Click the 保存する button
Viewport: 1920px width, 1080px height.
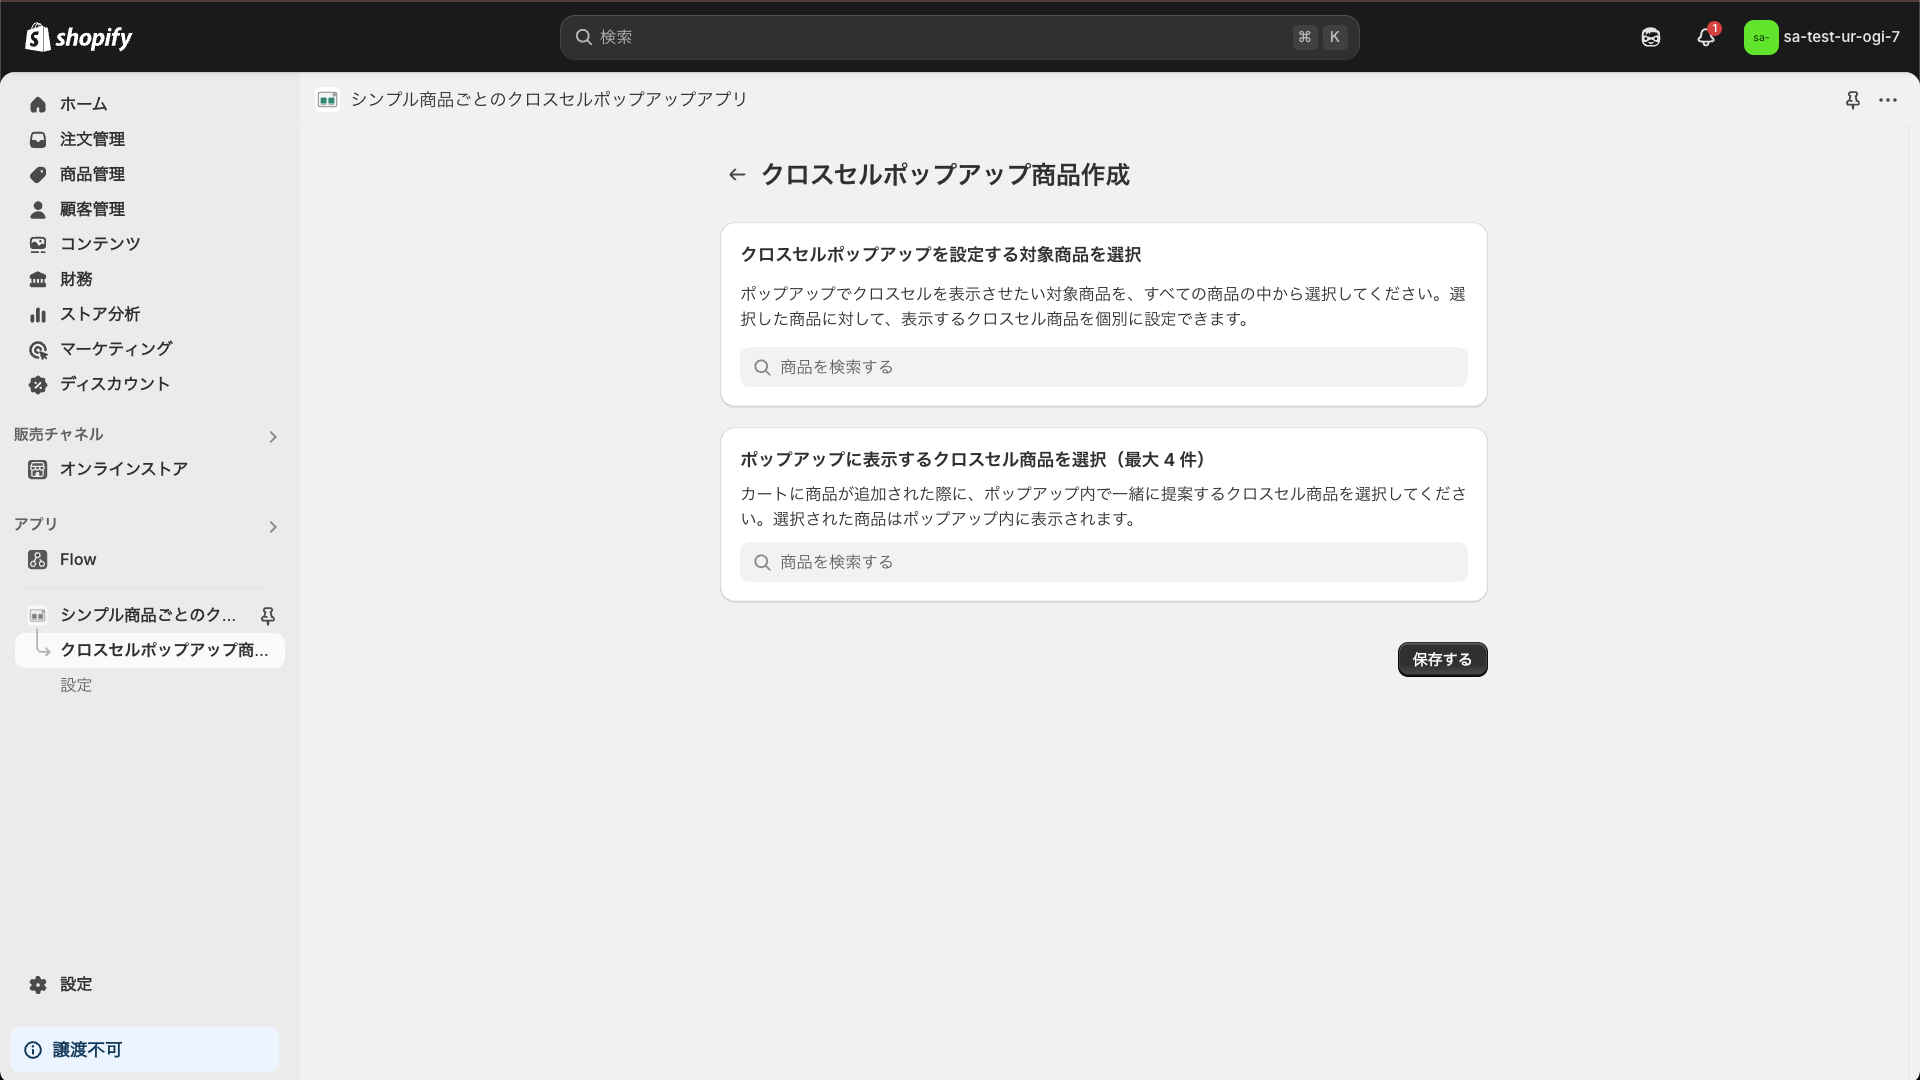[1441, 659]
